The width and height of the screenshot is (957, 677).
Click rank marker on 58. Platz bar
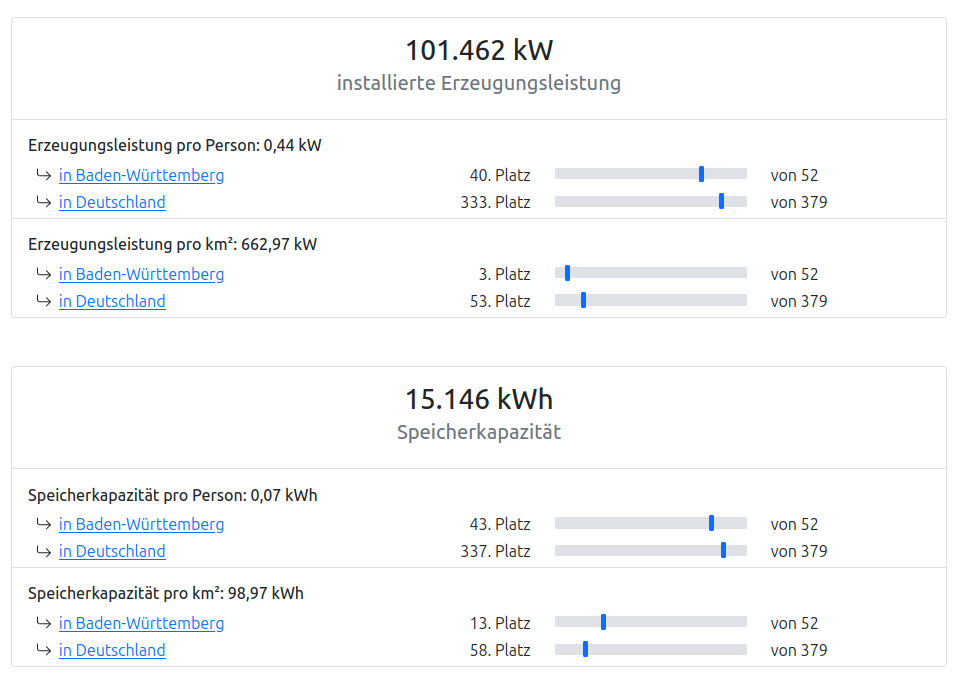click(x=585, y=649)
